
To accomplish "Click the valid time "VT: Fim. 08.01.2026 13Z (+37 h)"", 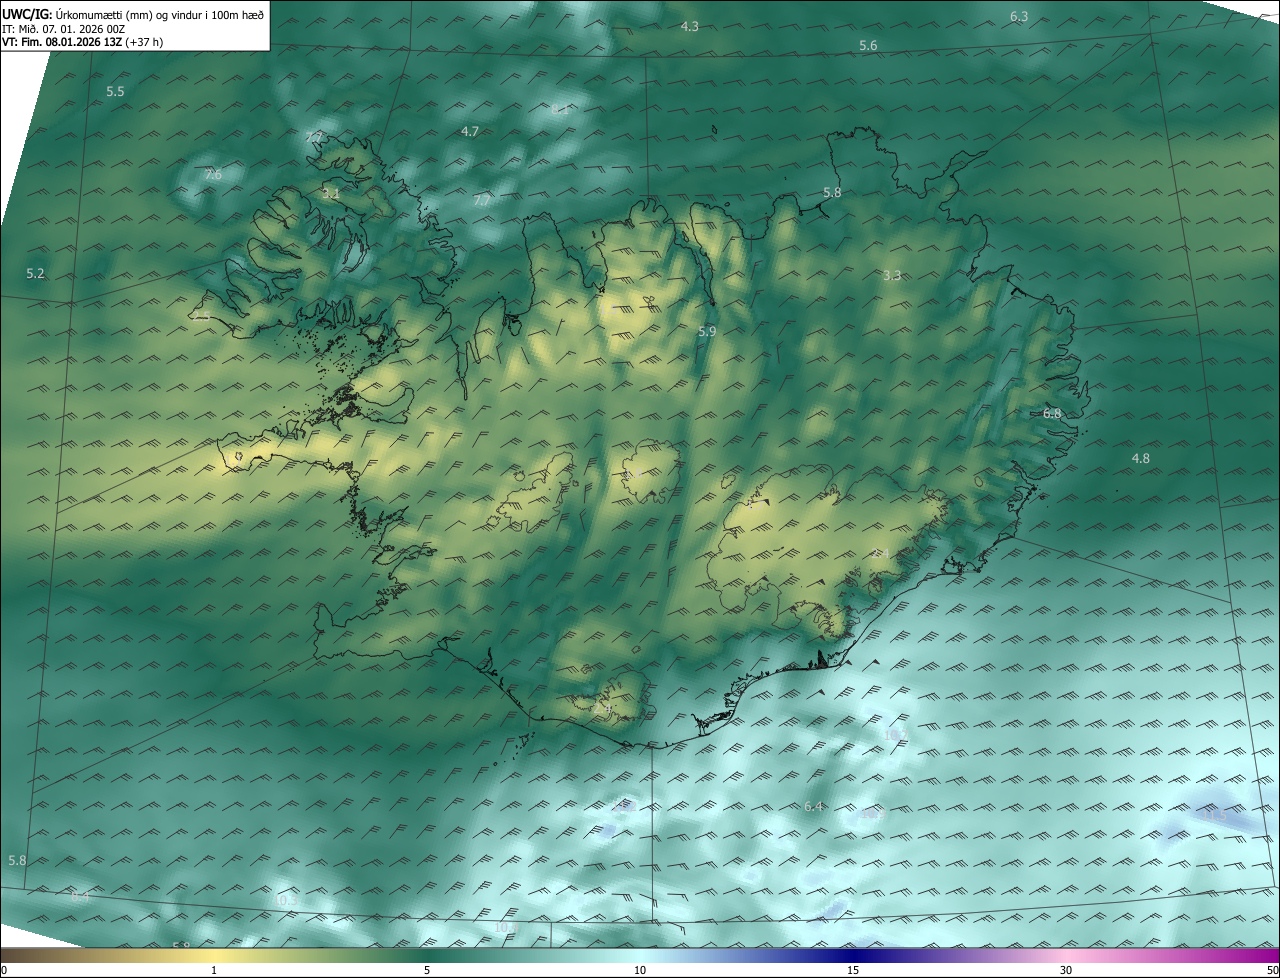I will [82, 42].
